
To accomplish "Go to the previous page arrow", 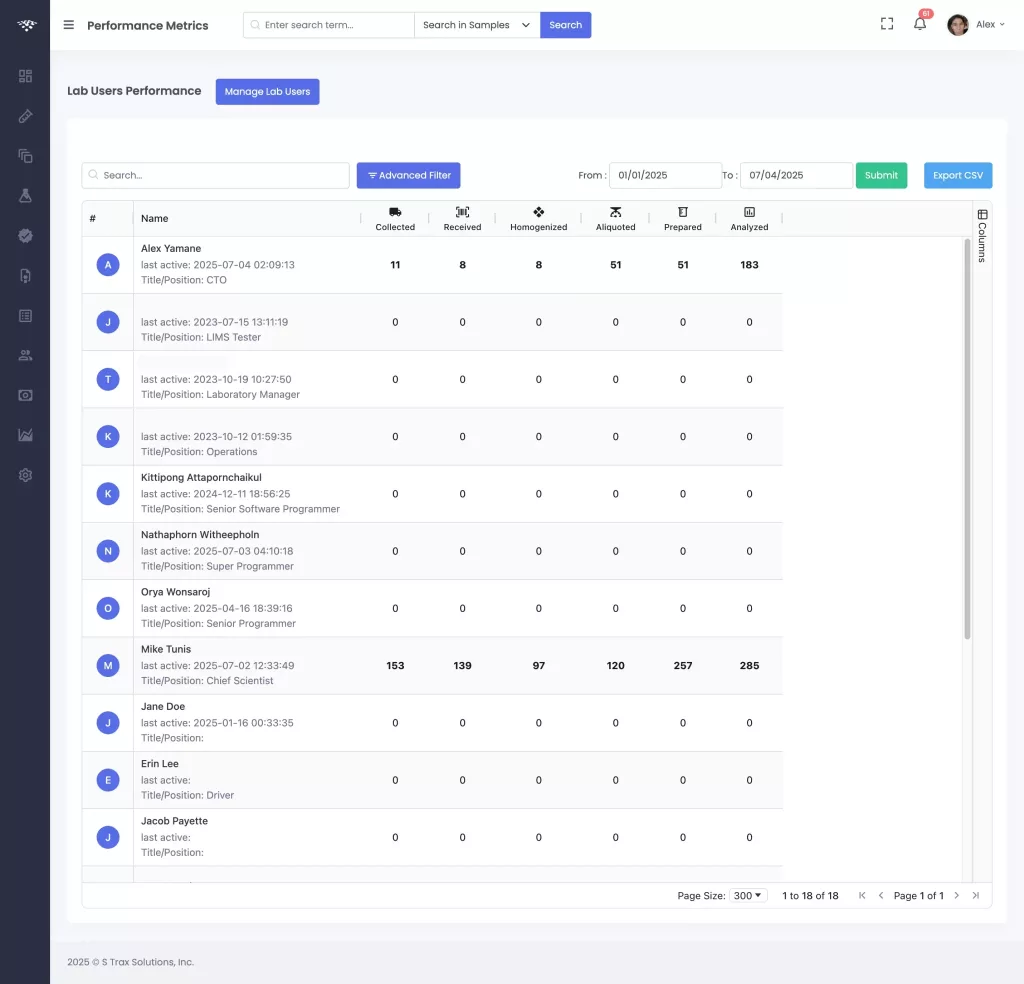I will pos(881,896).
